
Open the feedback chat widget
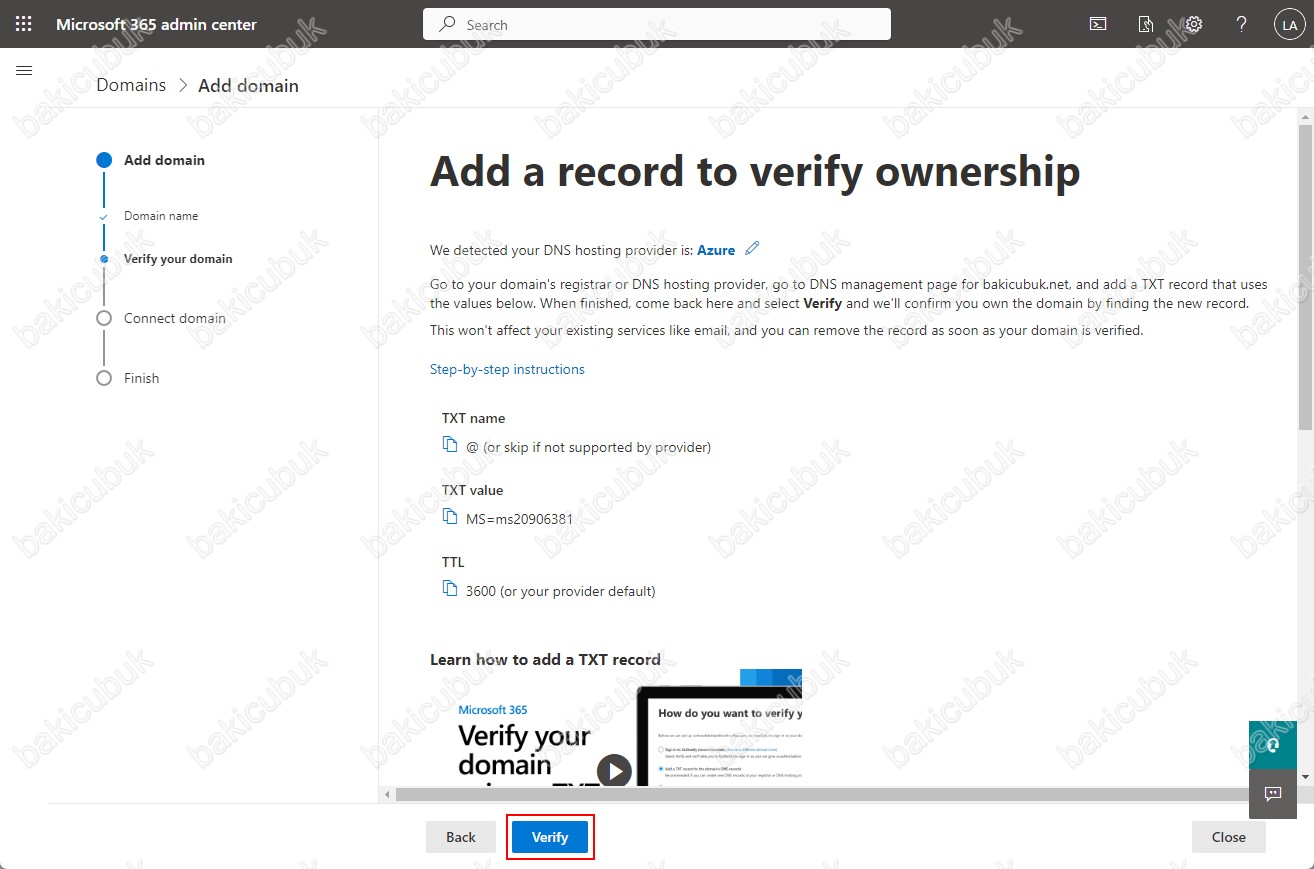1273,794
